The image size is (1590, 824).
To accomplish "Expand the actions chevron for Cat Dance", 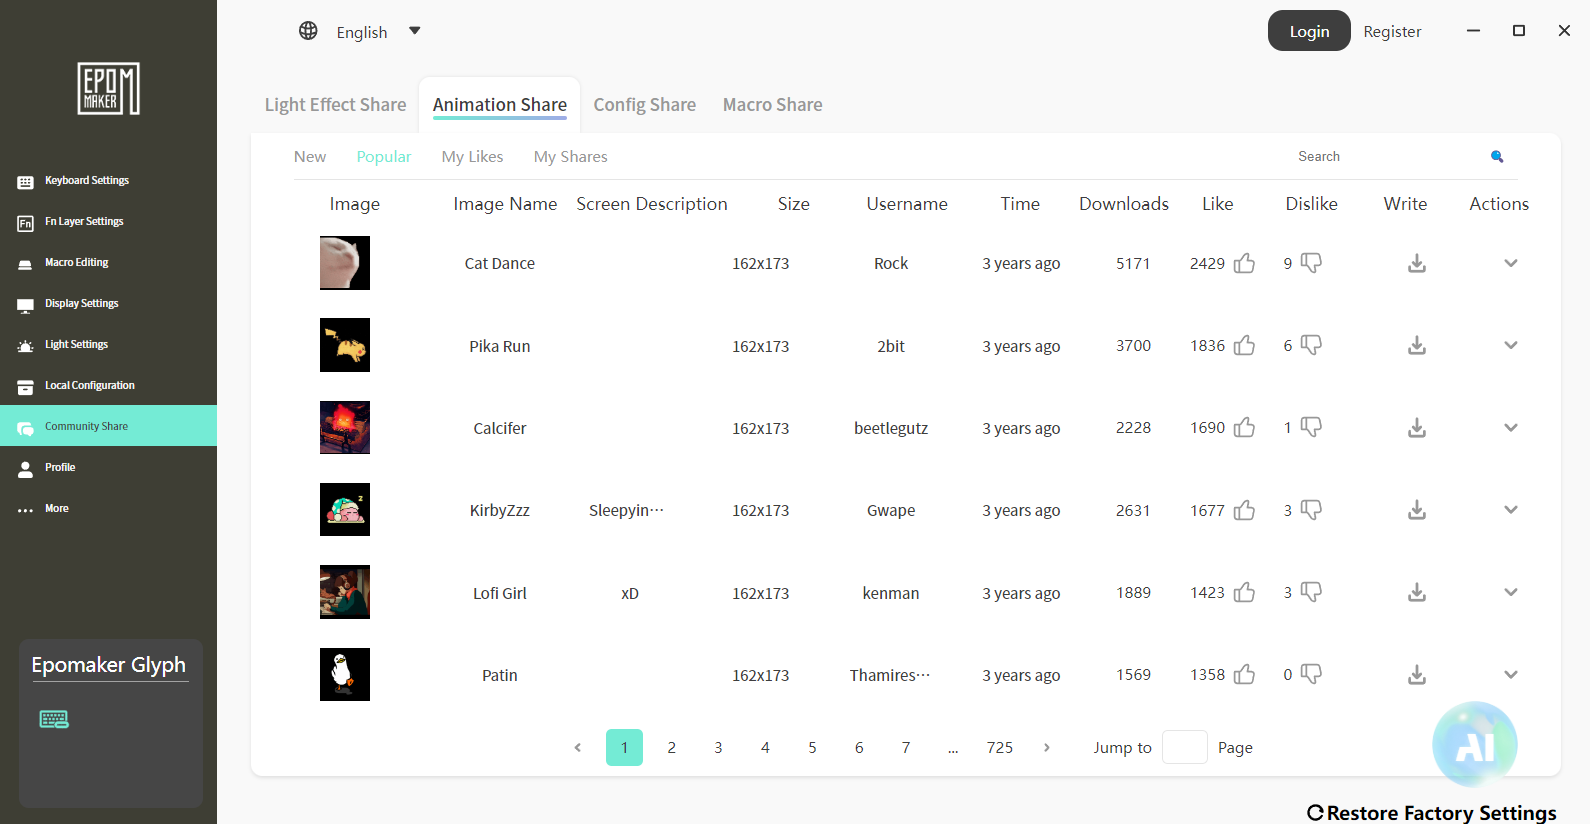I will tap(1510, 263).
